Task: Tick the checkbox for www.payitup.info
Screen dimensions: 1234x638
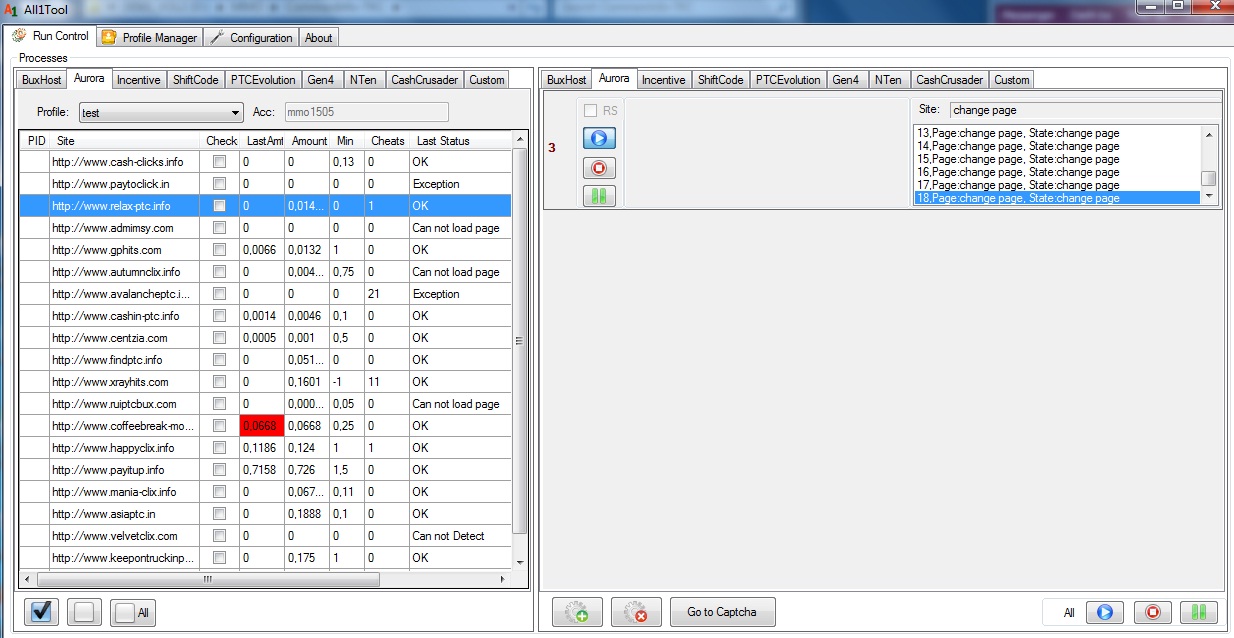Action: point(219,470)
